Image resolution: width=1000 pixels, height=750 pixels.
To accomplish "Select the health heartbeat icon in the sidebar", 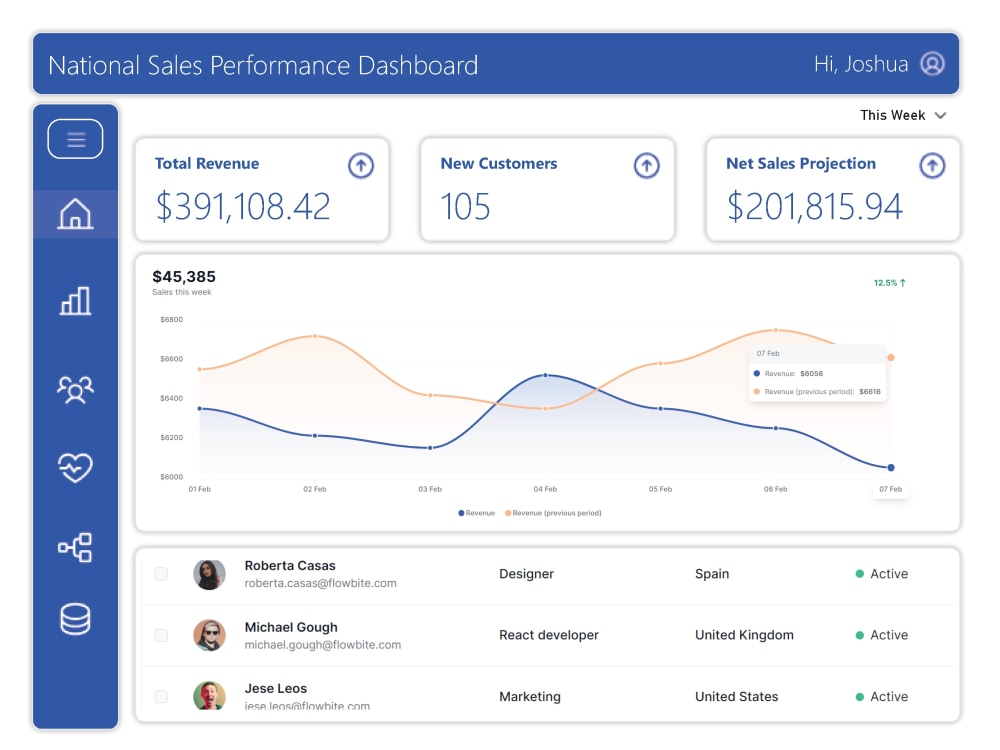I will click(x=75, y=465).
